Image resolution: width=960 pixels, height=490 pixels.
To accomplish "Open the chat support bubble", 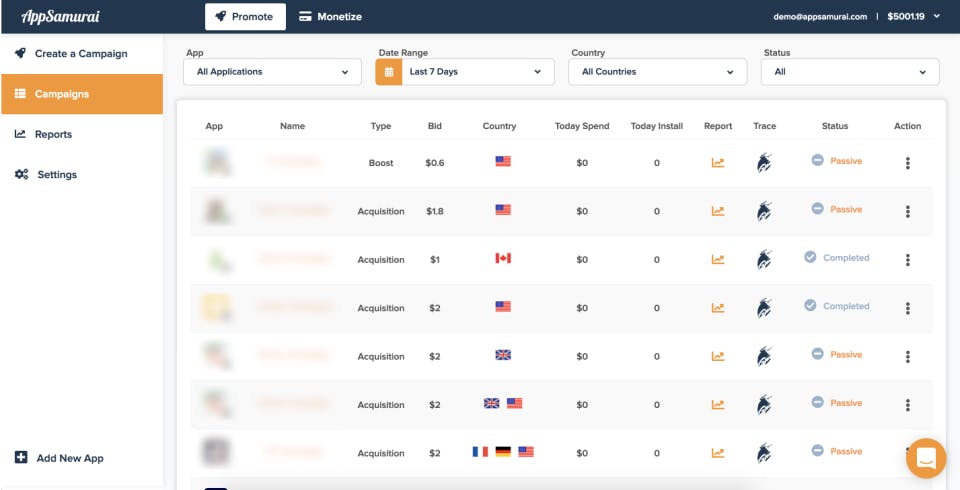I will coord(926,458).
